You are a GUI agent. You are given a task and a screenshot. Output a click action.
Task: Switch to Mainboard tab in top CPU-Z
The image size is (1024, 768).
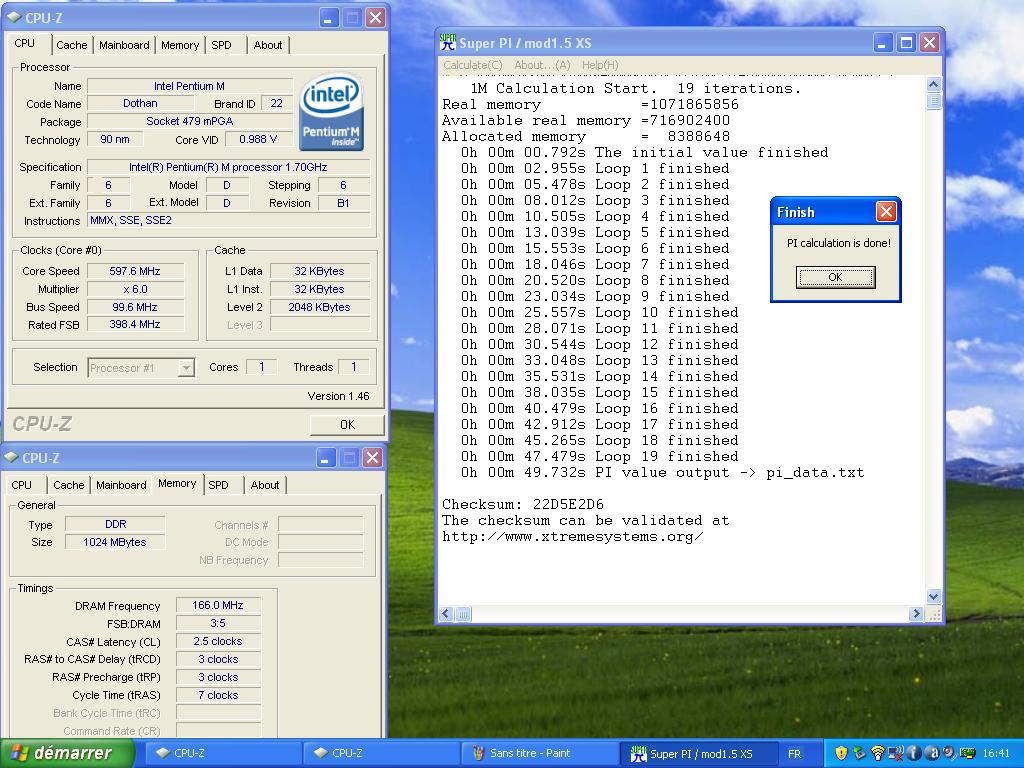[124, 45]
